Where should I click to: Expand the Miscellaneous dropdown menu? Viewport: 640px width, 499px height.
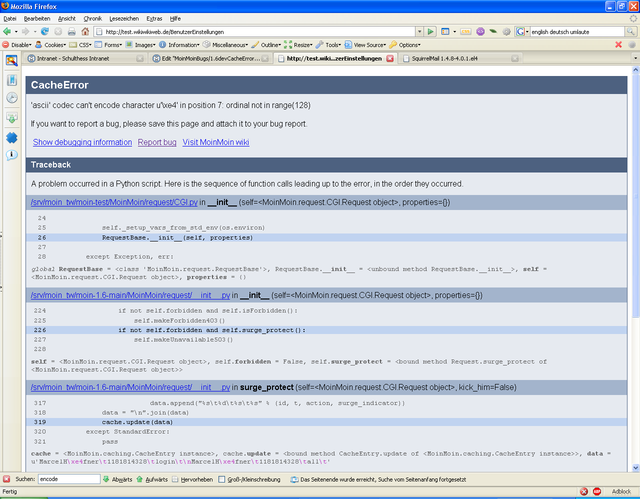[226, 45]
